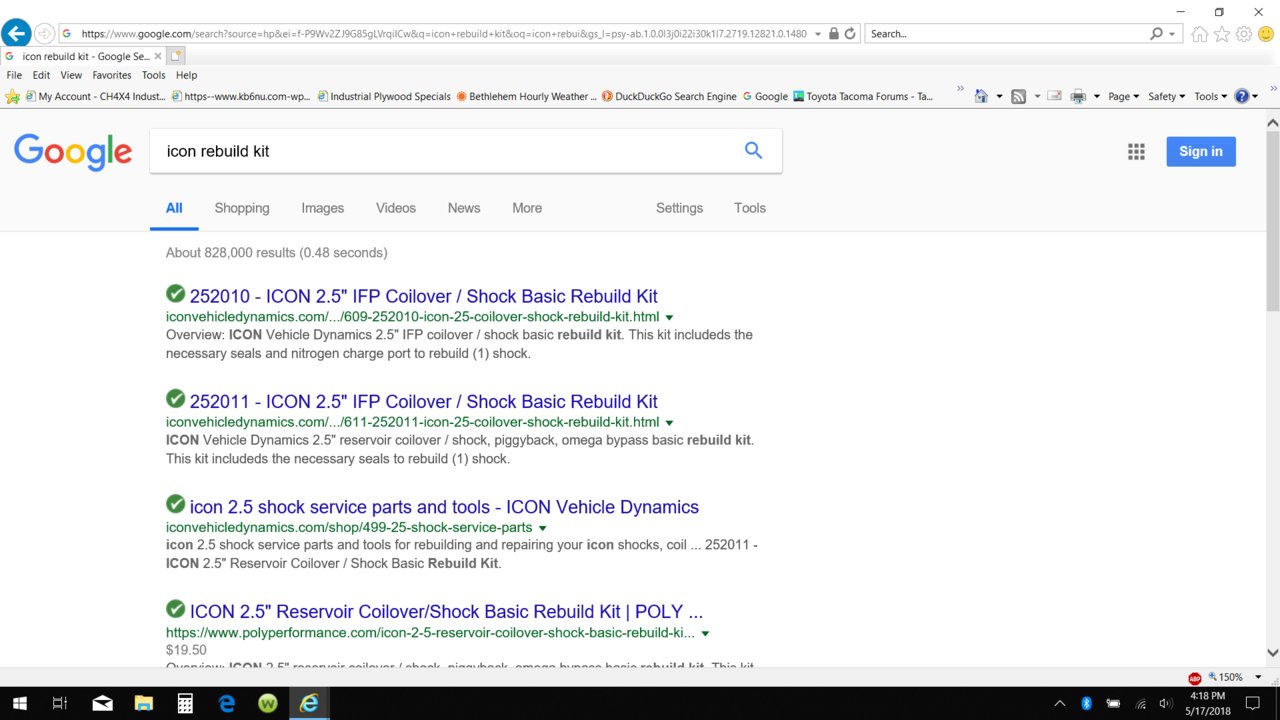This screenshot has height=720, width=1280.
Task: Open the DuckDuckGo Search Engine favorite
Action: (x=669, y=96)
